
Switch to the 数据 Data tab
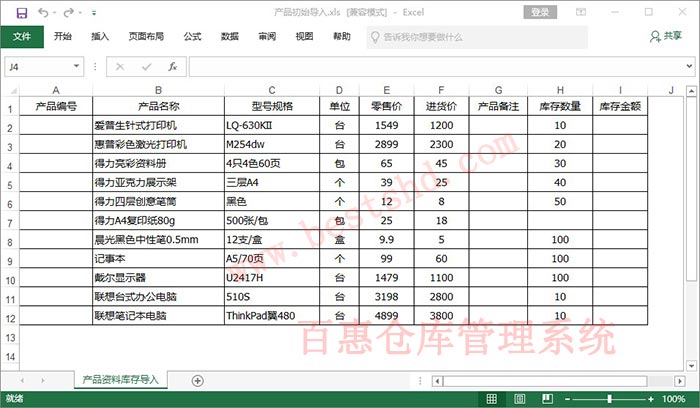click(x=230, y=37)
